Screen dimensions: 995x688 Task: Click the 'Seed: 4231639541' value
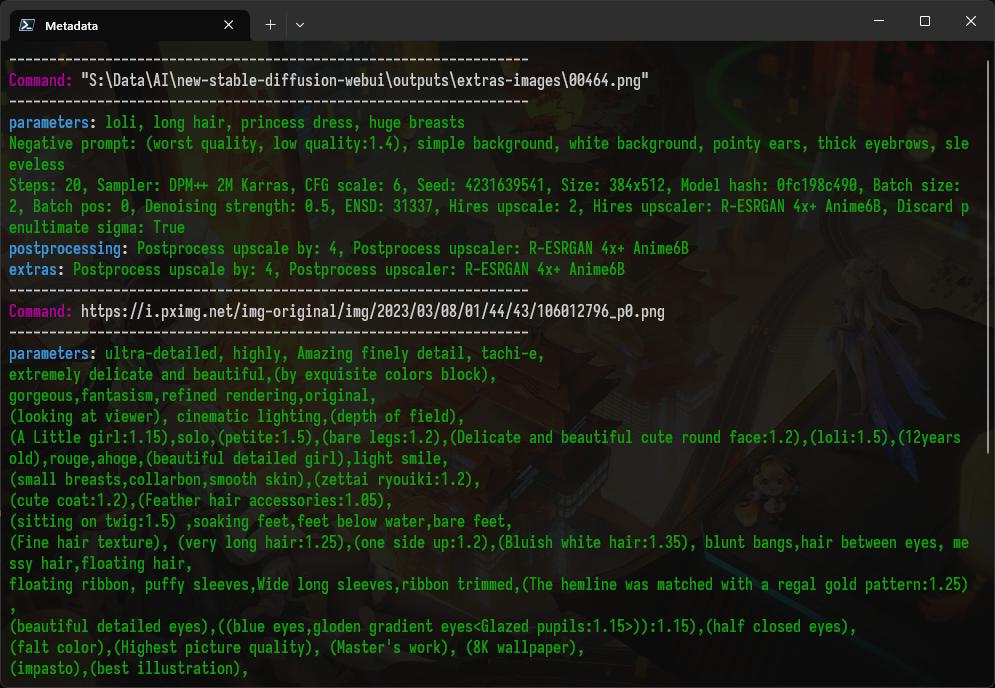(x=484, y=185)
